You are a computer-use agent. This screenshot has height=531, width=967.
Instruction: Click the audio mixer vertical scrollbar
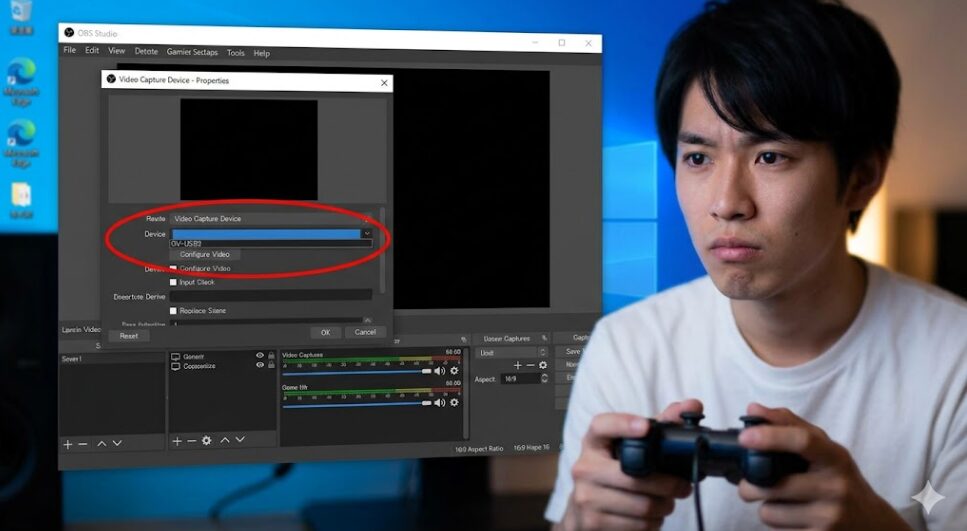466,395
